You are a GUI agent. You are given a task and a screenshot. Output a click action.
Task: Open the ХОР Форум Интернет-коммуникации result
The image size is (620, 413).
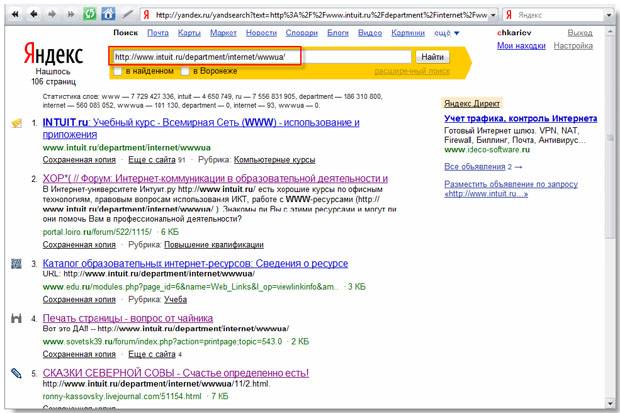pos(215,178)
